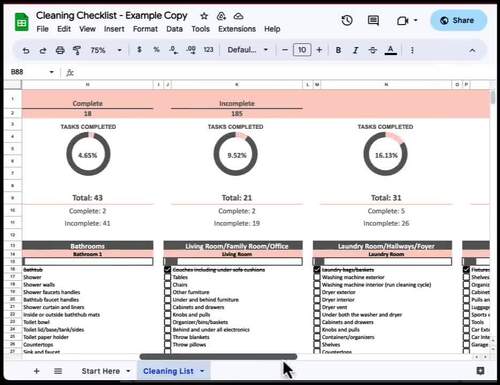
Task: Click the document title text
Action: 112,16
